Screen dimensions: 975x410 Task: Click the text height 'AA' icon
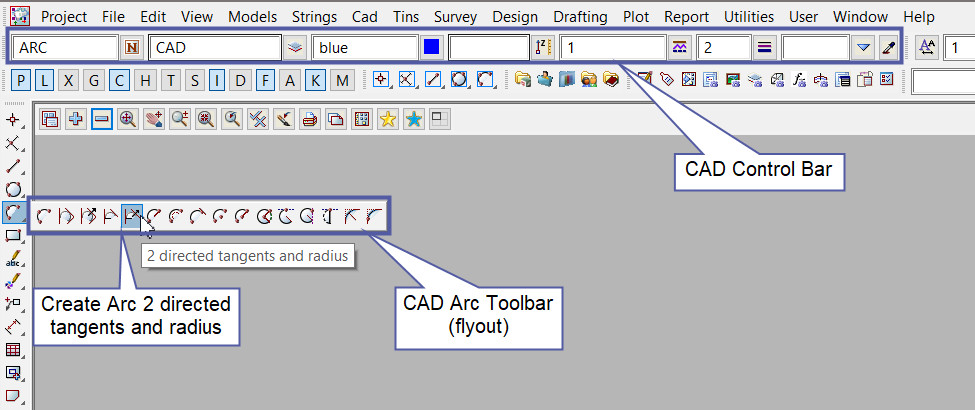[926, 47]
